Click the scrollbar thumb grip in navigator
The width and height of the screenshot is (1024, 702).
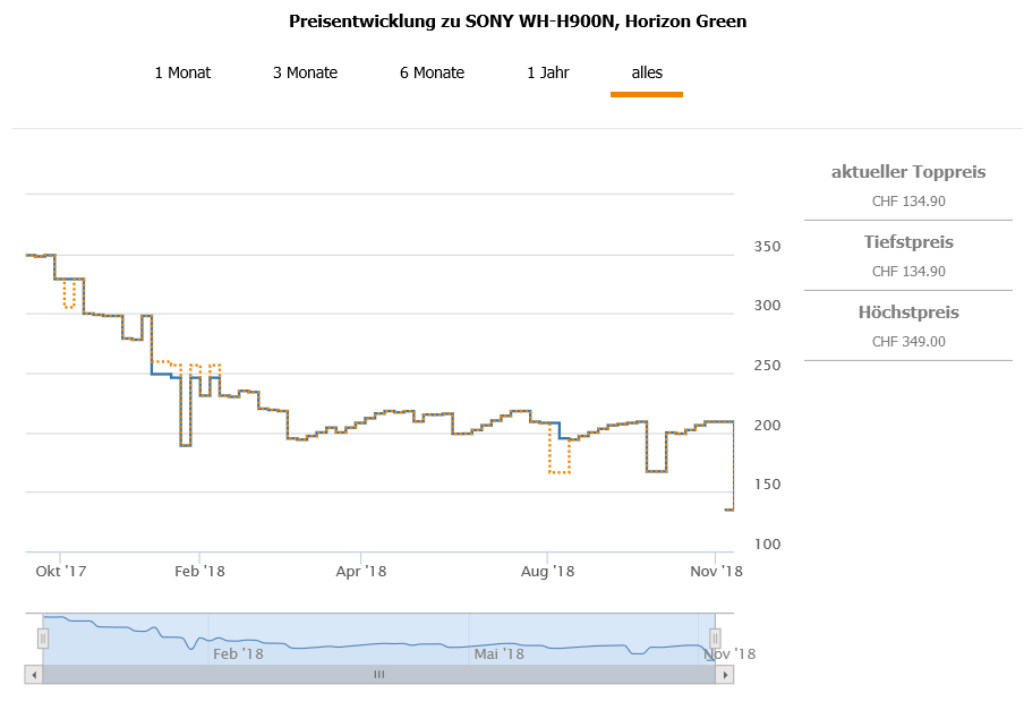(x=379, y=675)
